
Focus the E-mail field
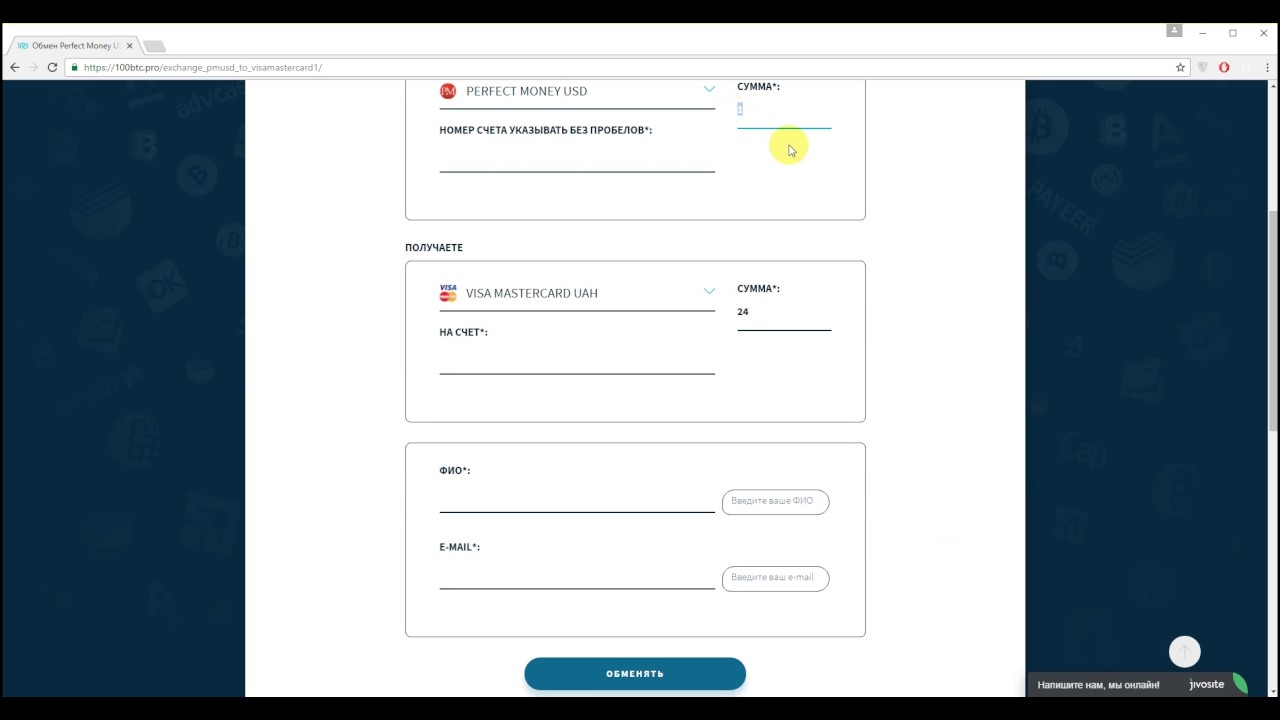click(x=577, y=575)
